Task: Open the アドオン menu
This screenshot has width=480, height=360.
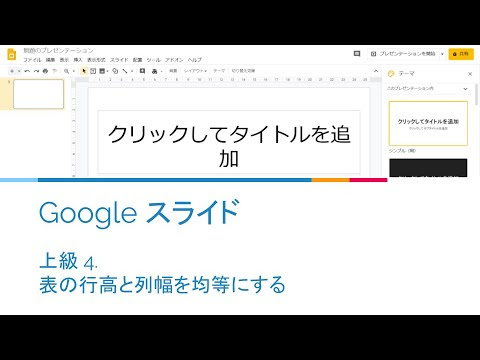Action: [x=174, y=60]
